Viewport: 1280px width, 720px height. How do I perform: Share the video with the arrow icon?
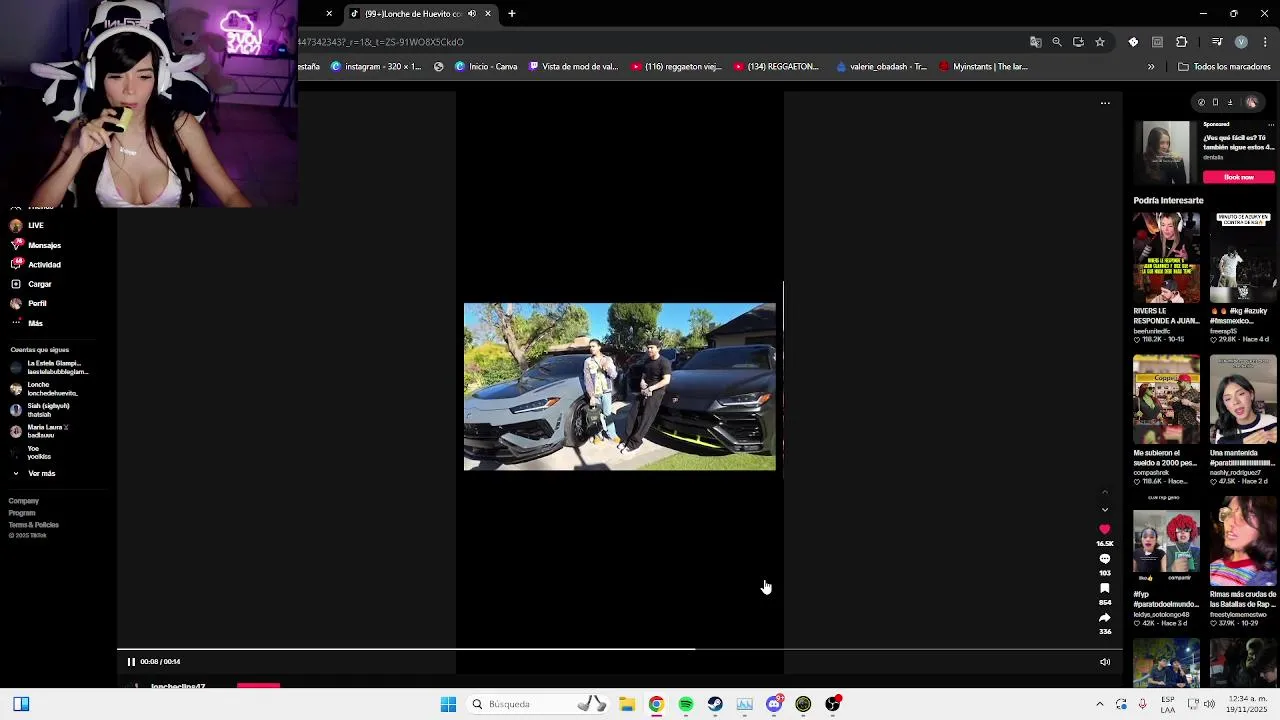click(1105, 617)
